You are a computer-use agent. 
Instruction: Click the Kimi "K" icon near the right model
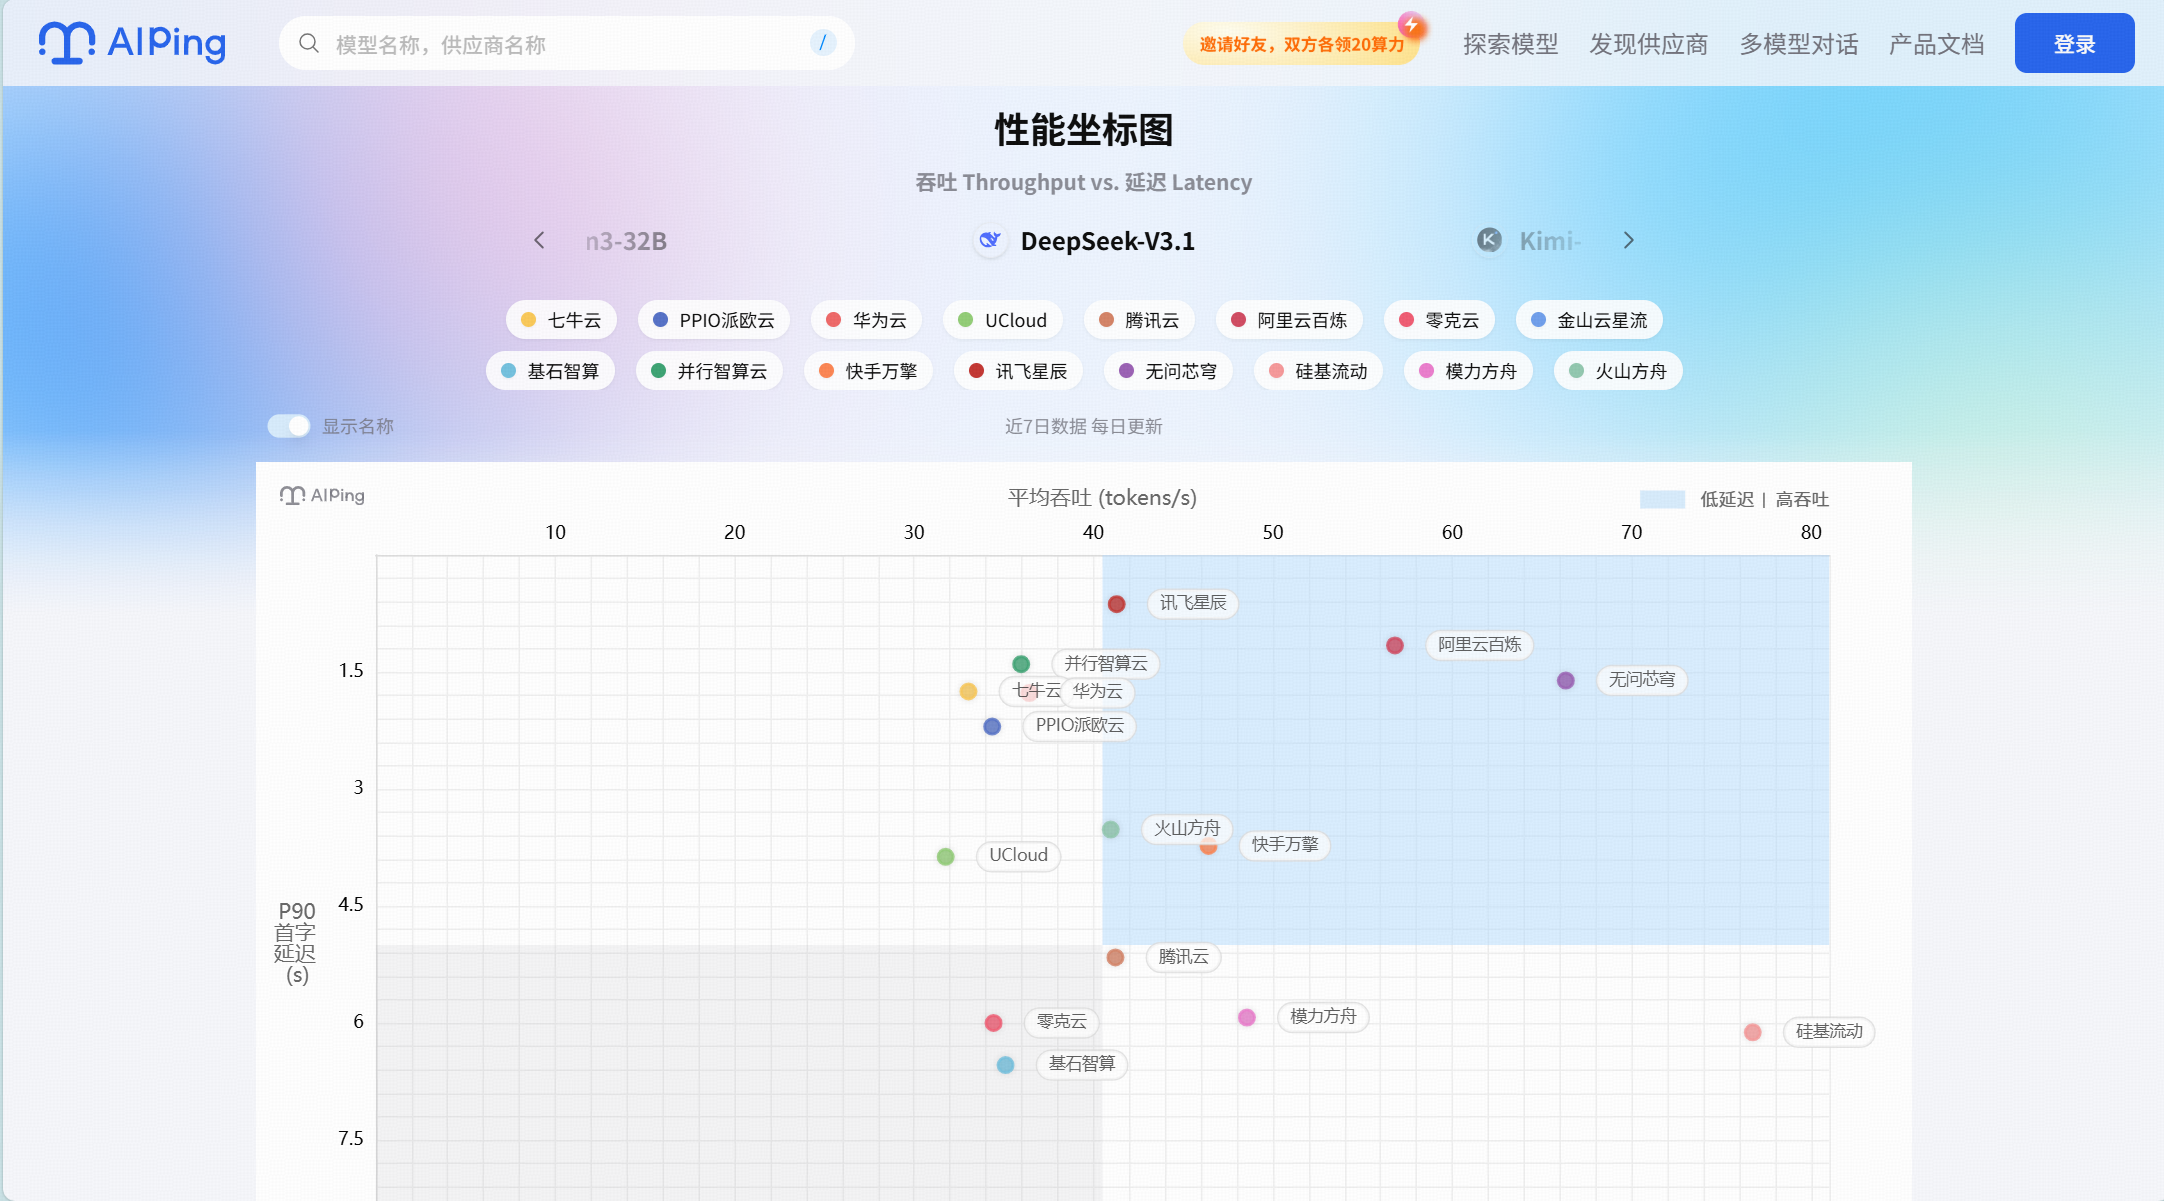(x=1489, y=241)
